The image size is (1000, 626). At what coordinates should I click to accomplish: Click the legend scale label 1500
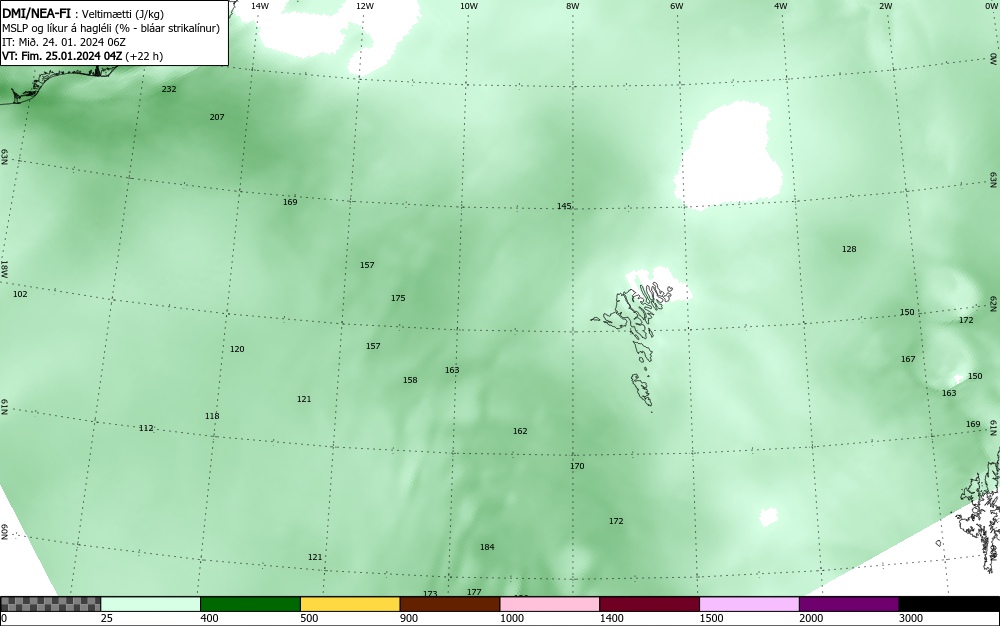[711, 618]
